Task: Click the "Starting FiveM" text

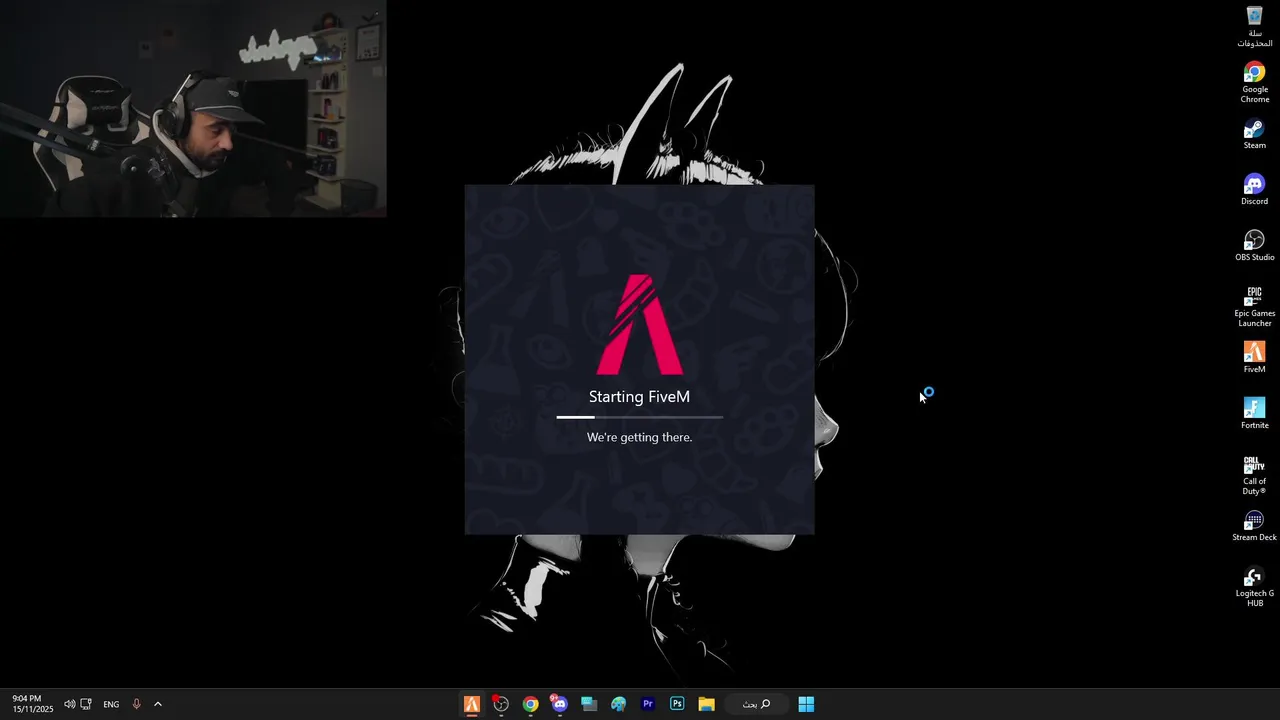Action: coord(639,397)
